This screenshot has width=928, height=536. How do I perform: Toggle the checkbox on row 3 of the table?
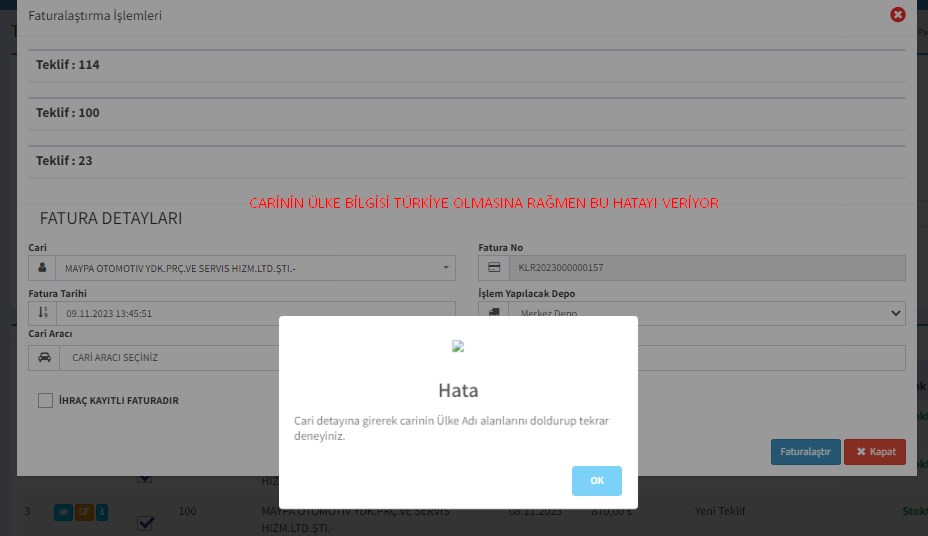[145, 523]
